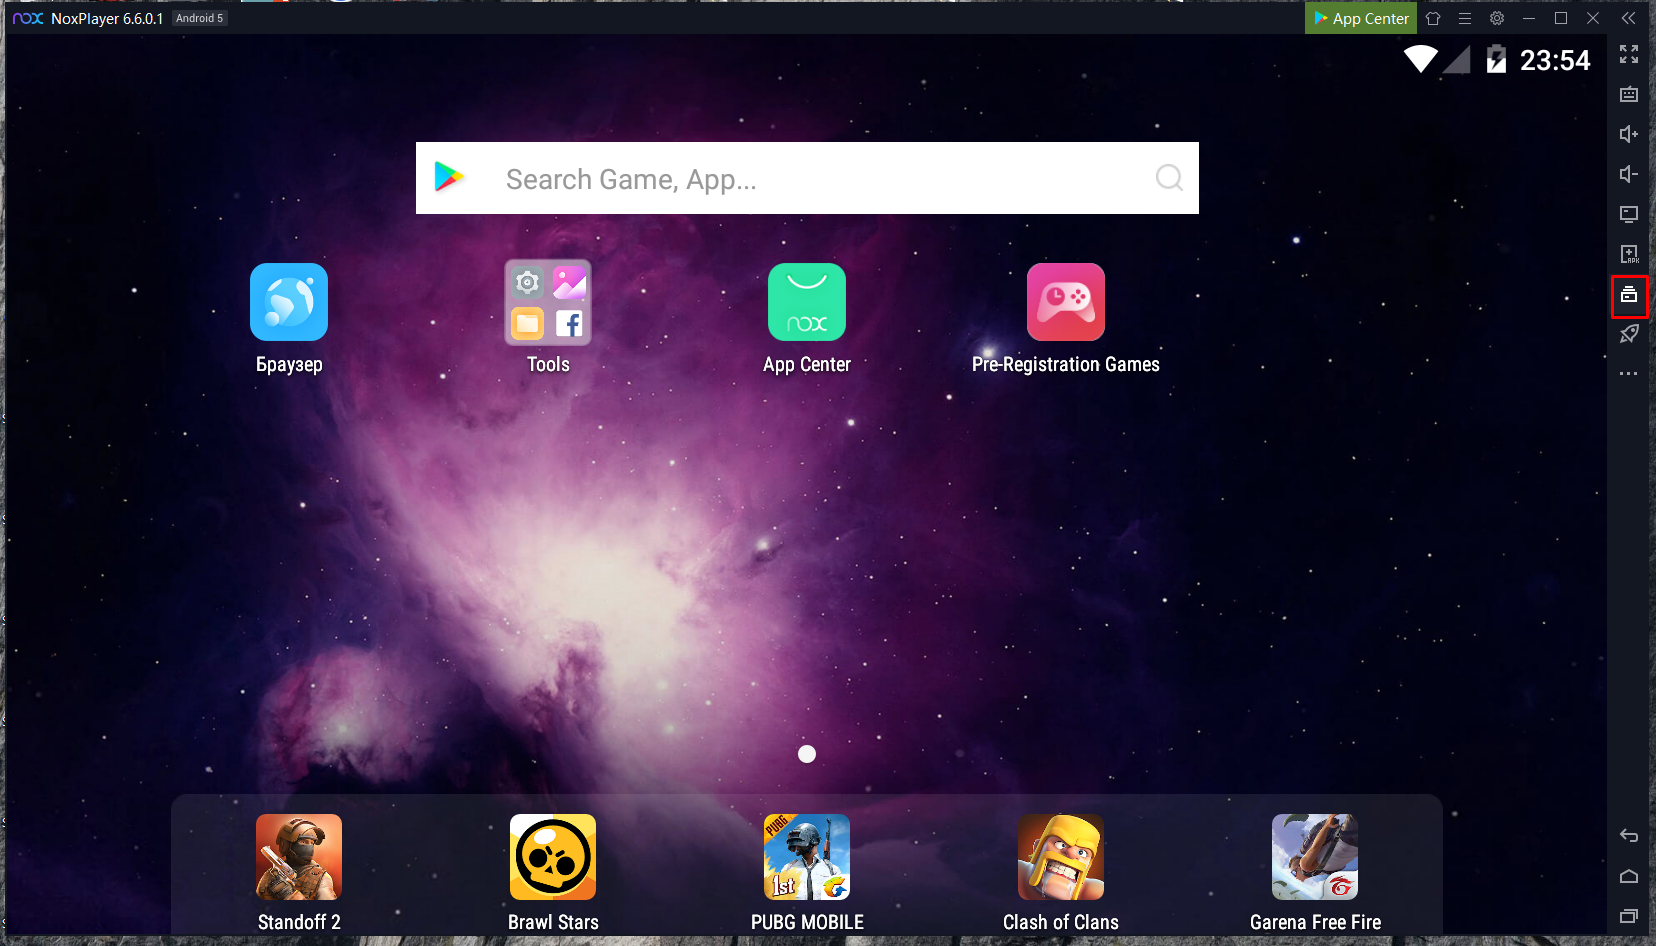The width and height of the screenshot is (1656, 946).
Task: Collapse the sidebar with double-arrow icon
Action: pyautogui.click(x=1629, y=18)
